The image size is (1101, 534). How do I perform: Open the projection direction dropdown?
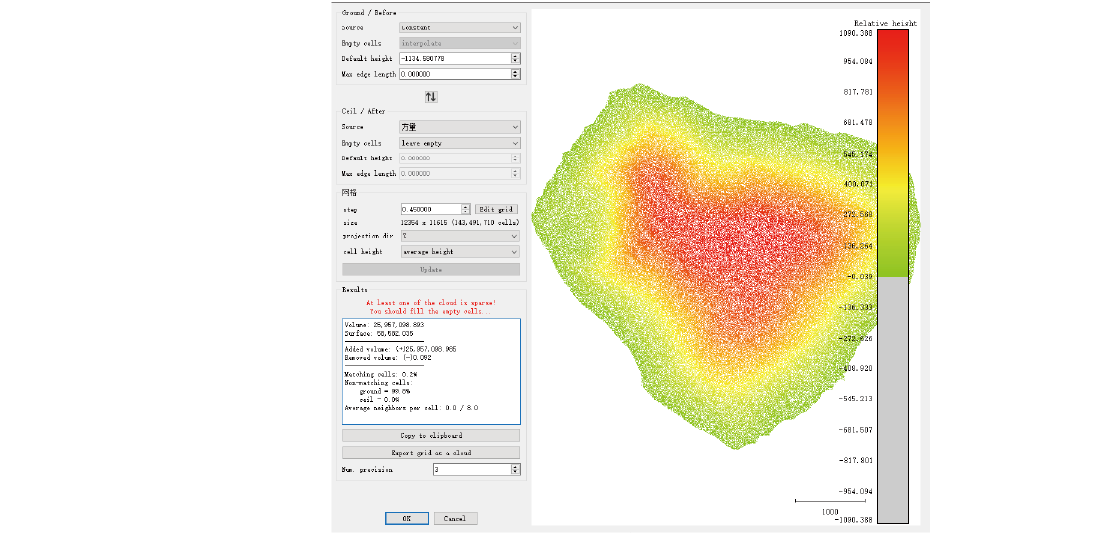pos(459,236)
